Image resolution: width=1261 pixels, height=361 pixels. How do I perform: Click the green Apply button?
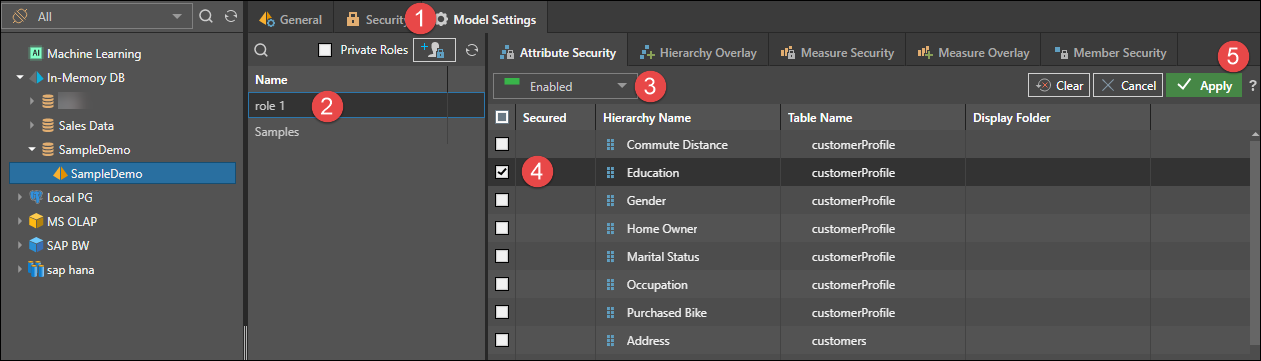point(1204,86)
